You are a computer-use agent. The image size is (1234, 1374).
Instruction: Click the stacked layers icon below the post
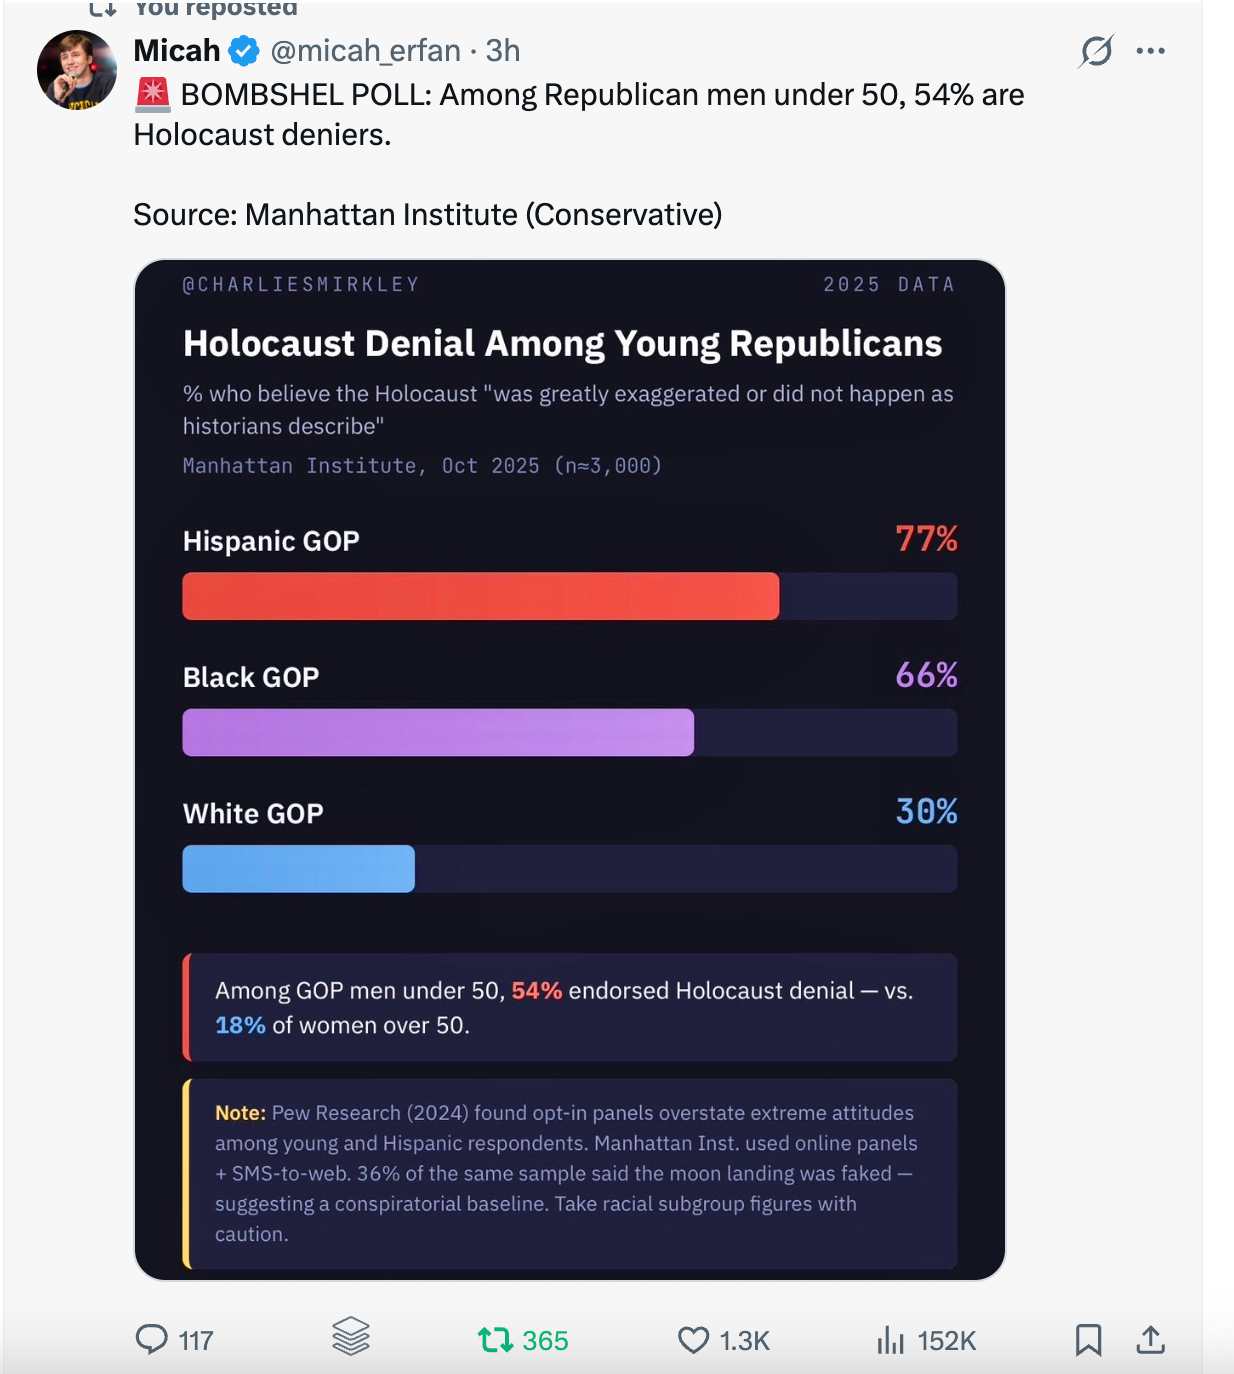point(351,1337)
